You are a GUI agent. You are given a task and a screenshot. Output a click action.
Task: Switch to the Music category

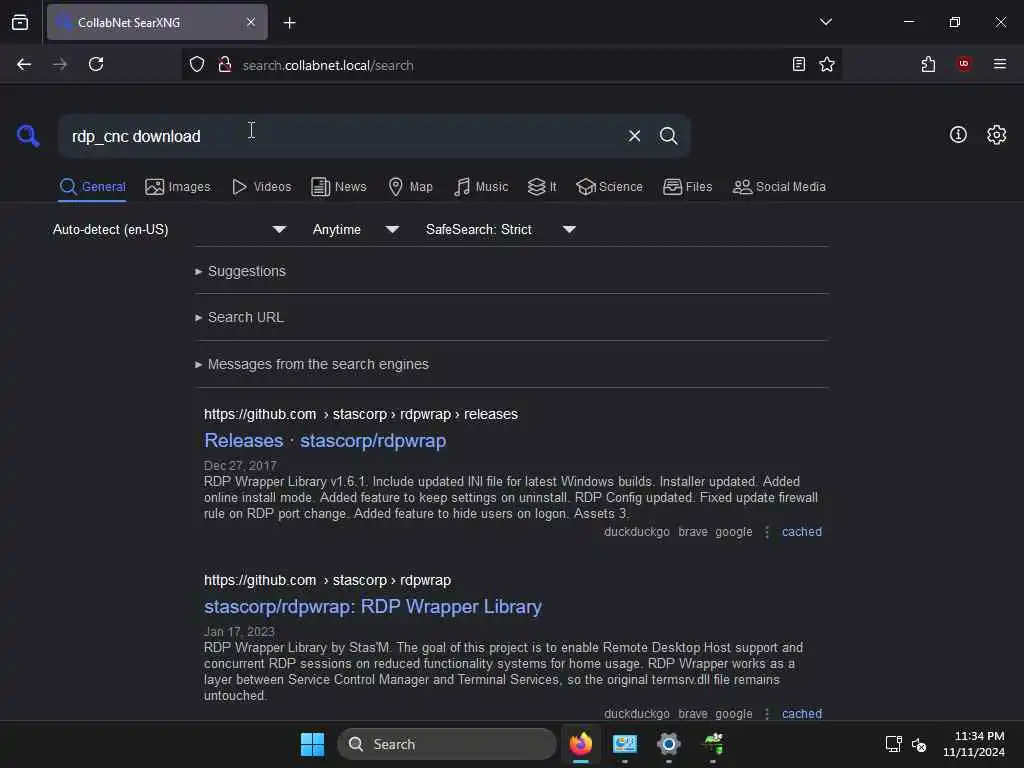point(481,187)
